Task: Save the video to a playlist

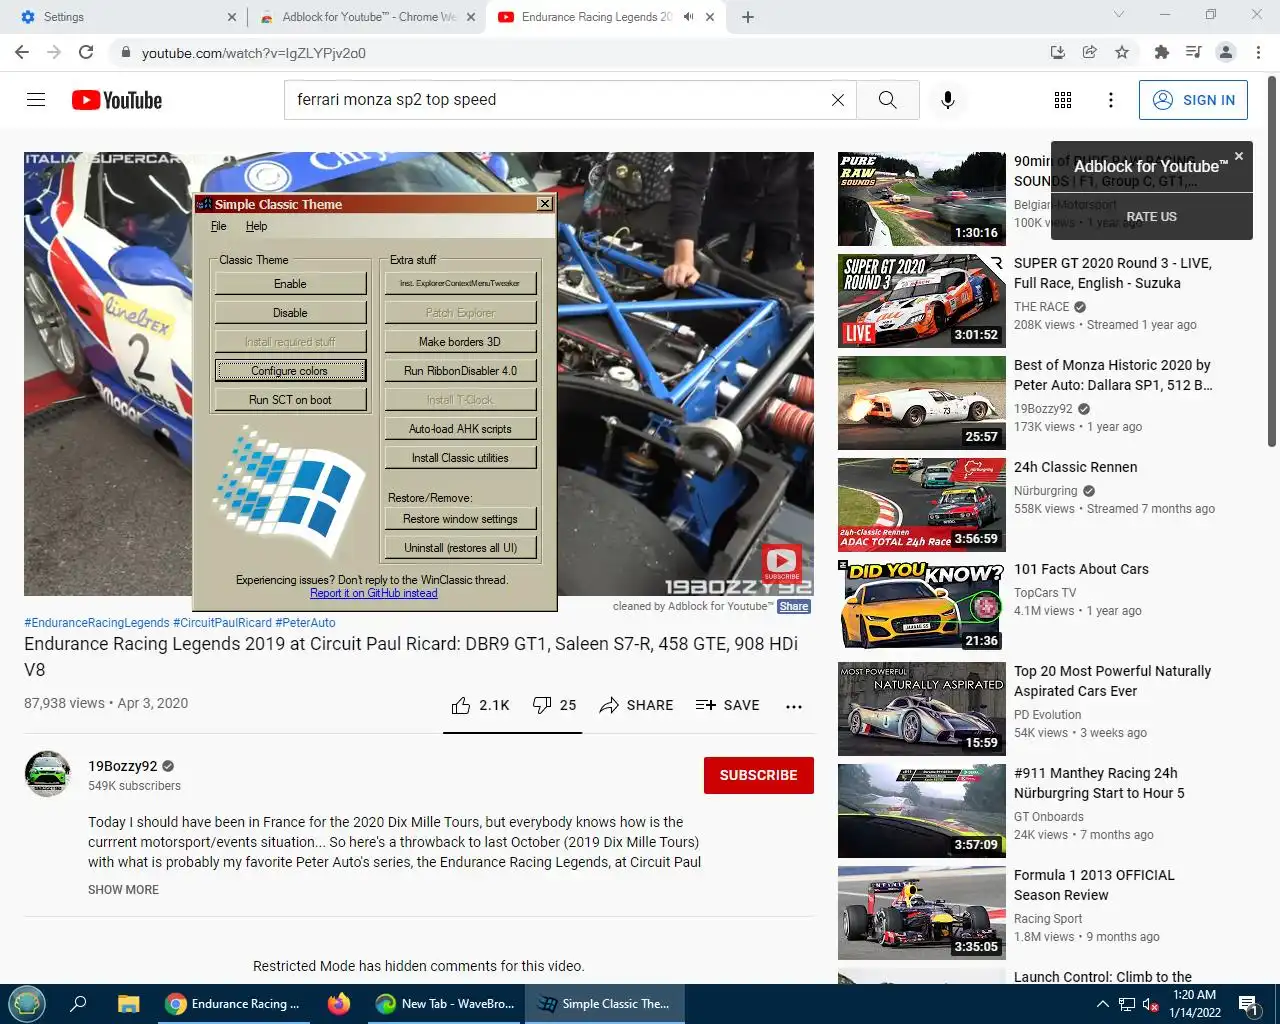Action: coord(728,705)
